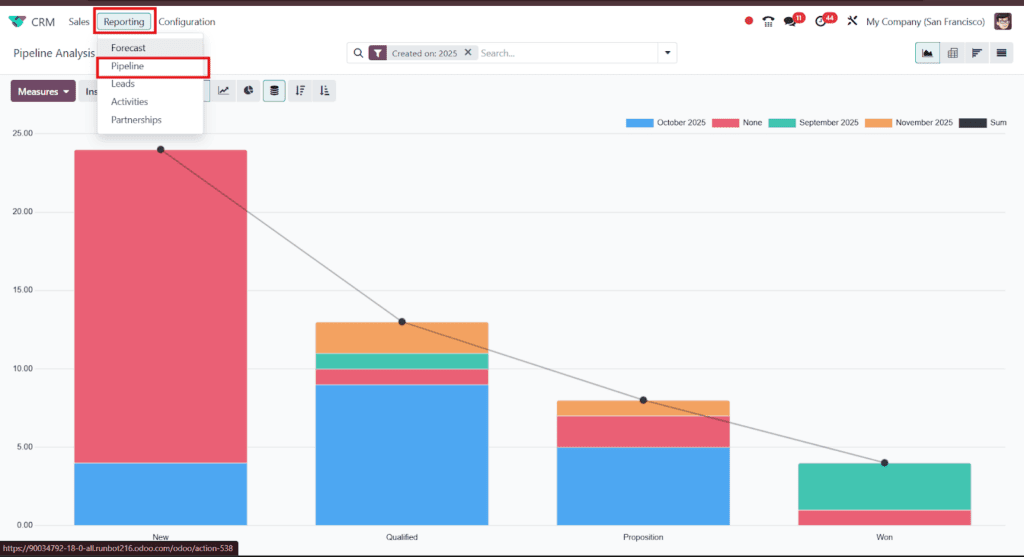The image size is (1024, 557).
Task: Toggle the stacked chart mode button
Action: [274, 91]
